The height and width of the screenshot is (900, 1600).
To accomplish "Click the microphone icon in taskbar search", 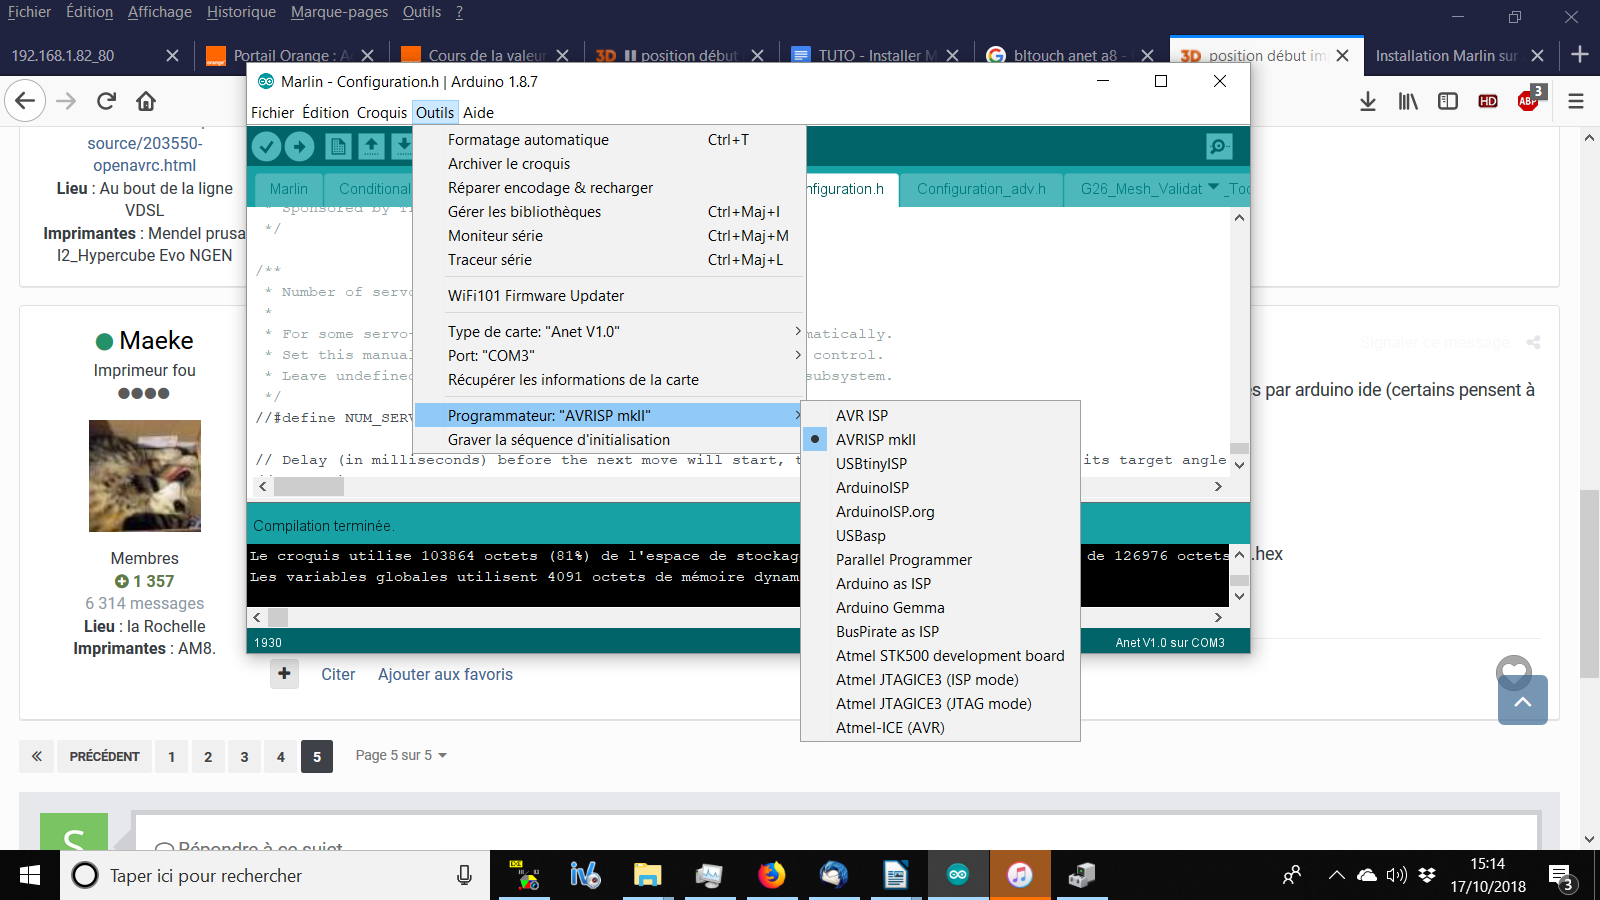I will [464, 876].
